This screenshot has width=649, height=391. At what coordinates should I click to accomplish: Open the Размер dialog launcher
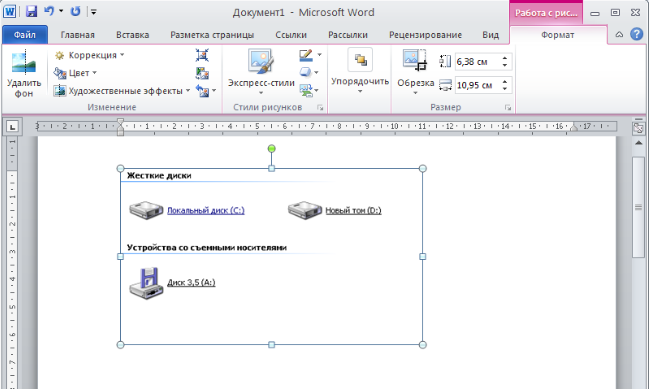(508, 108)
